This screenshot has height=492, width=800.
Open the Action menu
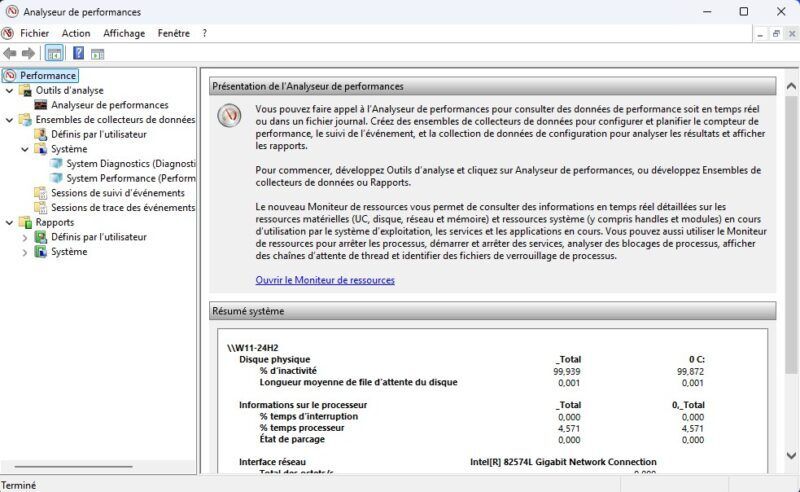tap(76, 33)
